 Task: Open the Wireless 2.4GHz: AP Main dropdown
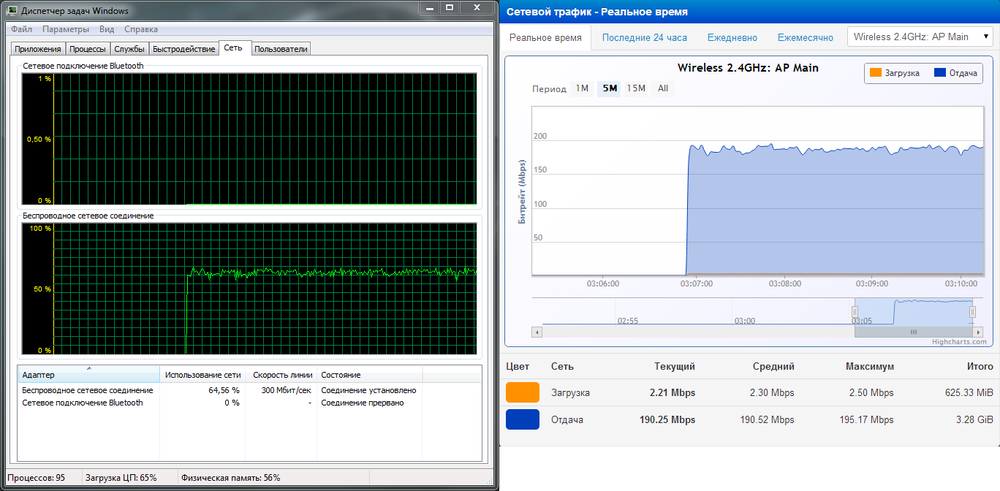click(x=920, y=36)
